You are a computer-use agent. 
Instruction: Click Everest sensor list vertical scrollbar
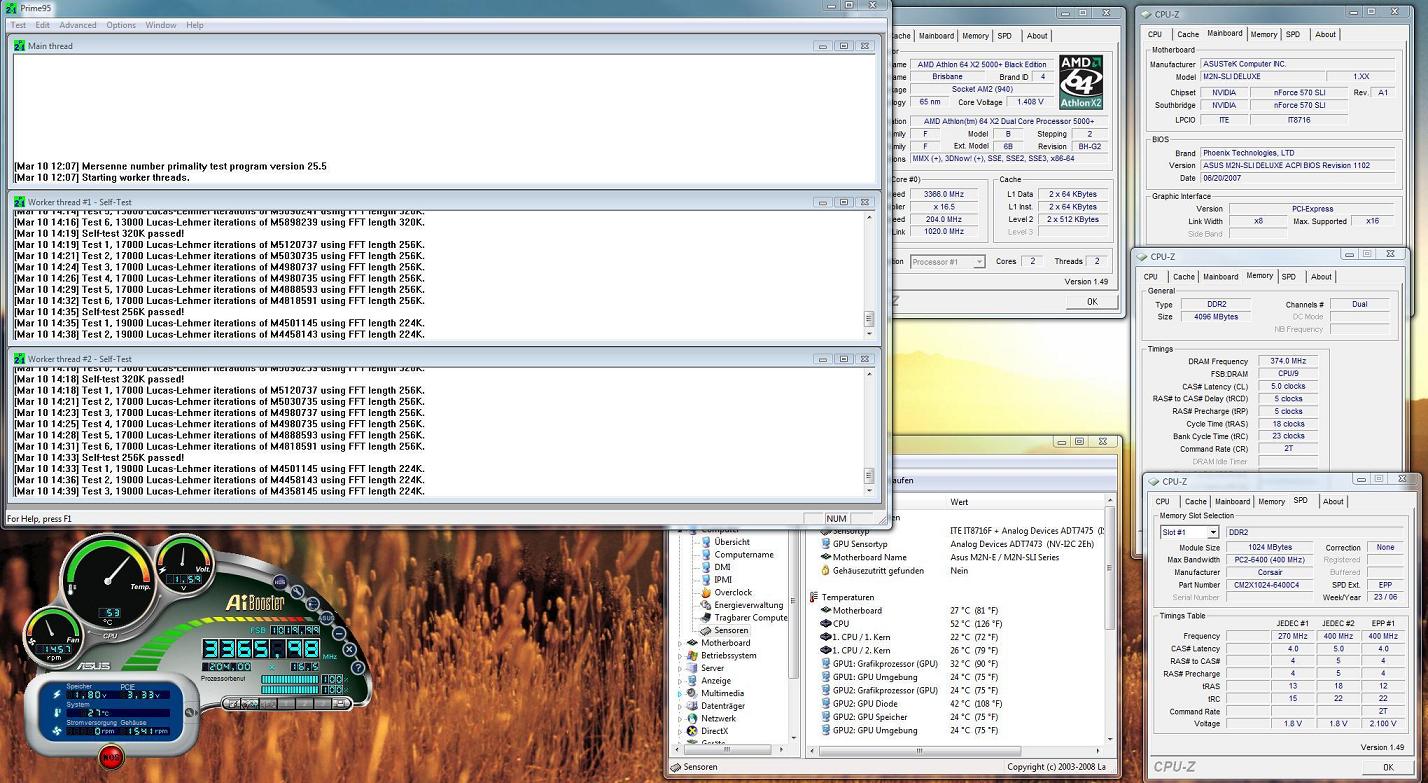click(1110, 620)
